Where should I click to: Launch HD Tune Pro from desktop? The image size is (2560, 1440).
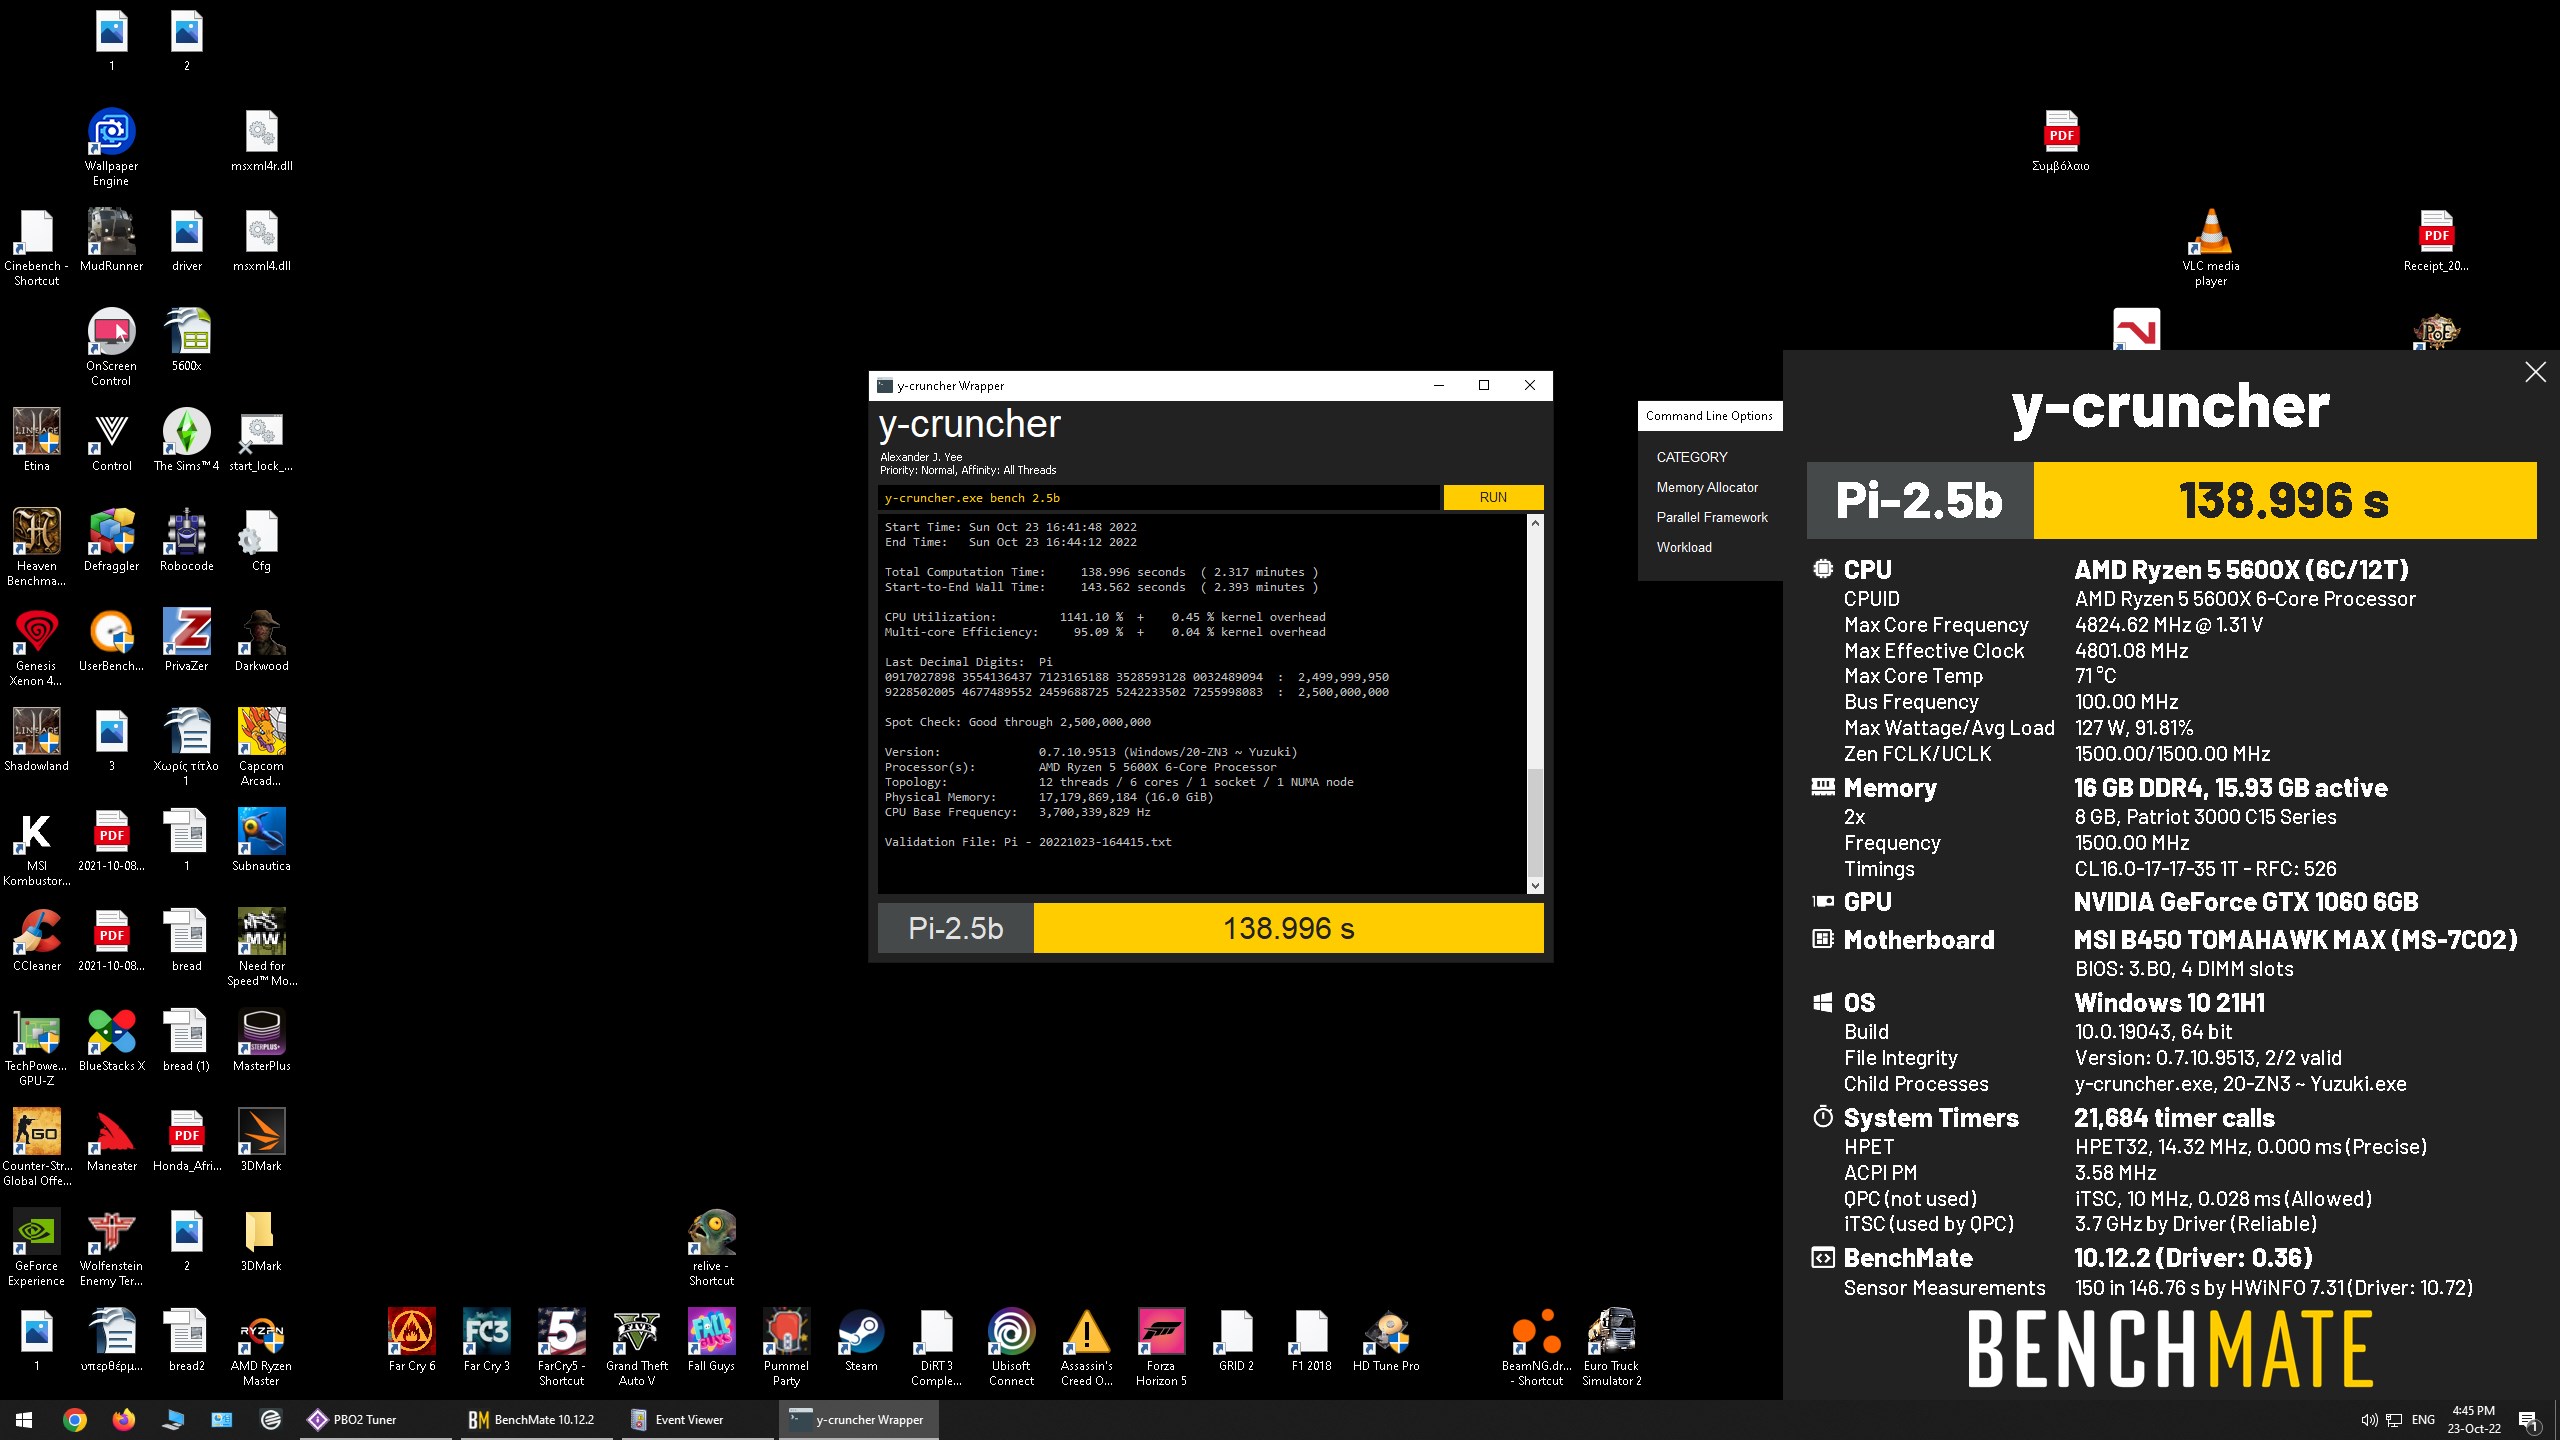pos(1386,1340)
